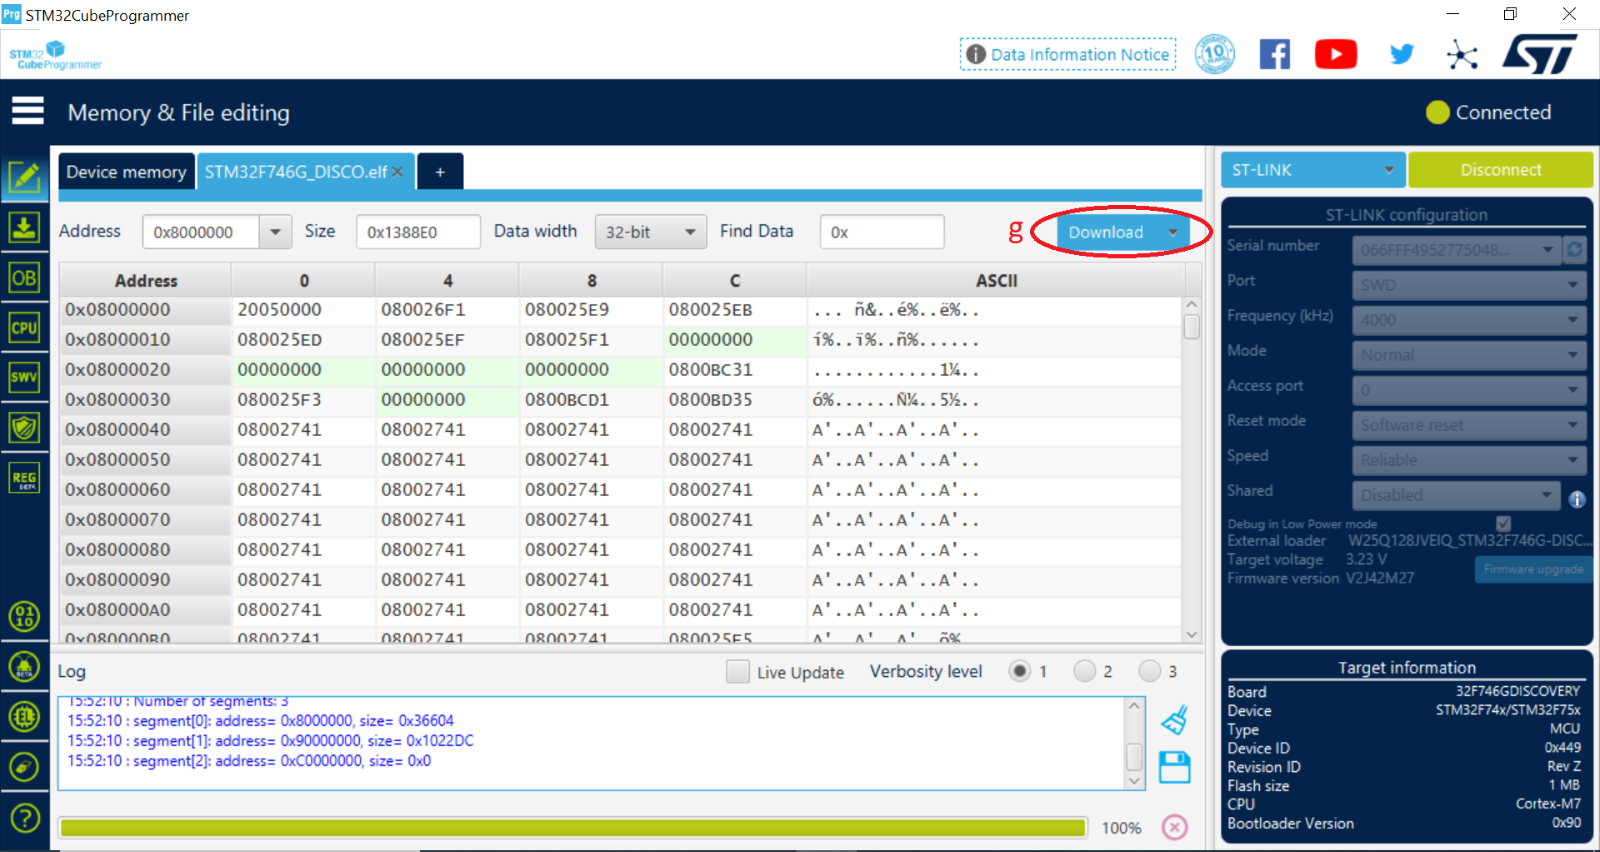Open the Facebook link icon
Viewport: 1600px width, 852px height.
point(1274,54)
